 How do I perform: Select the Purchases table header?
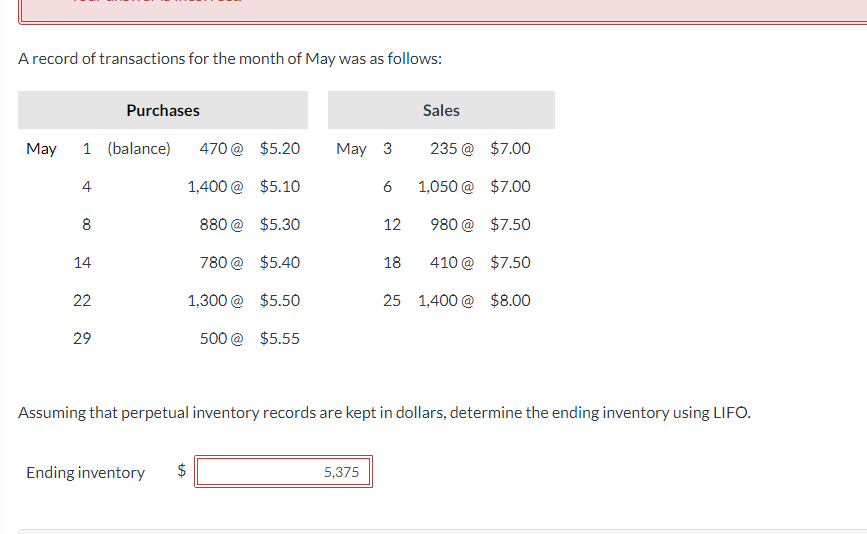tap(163, 110)
